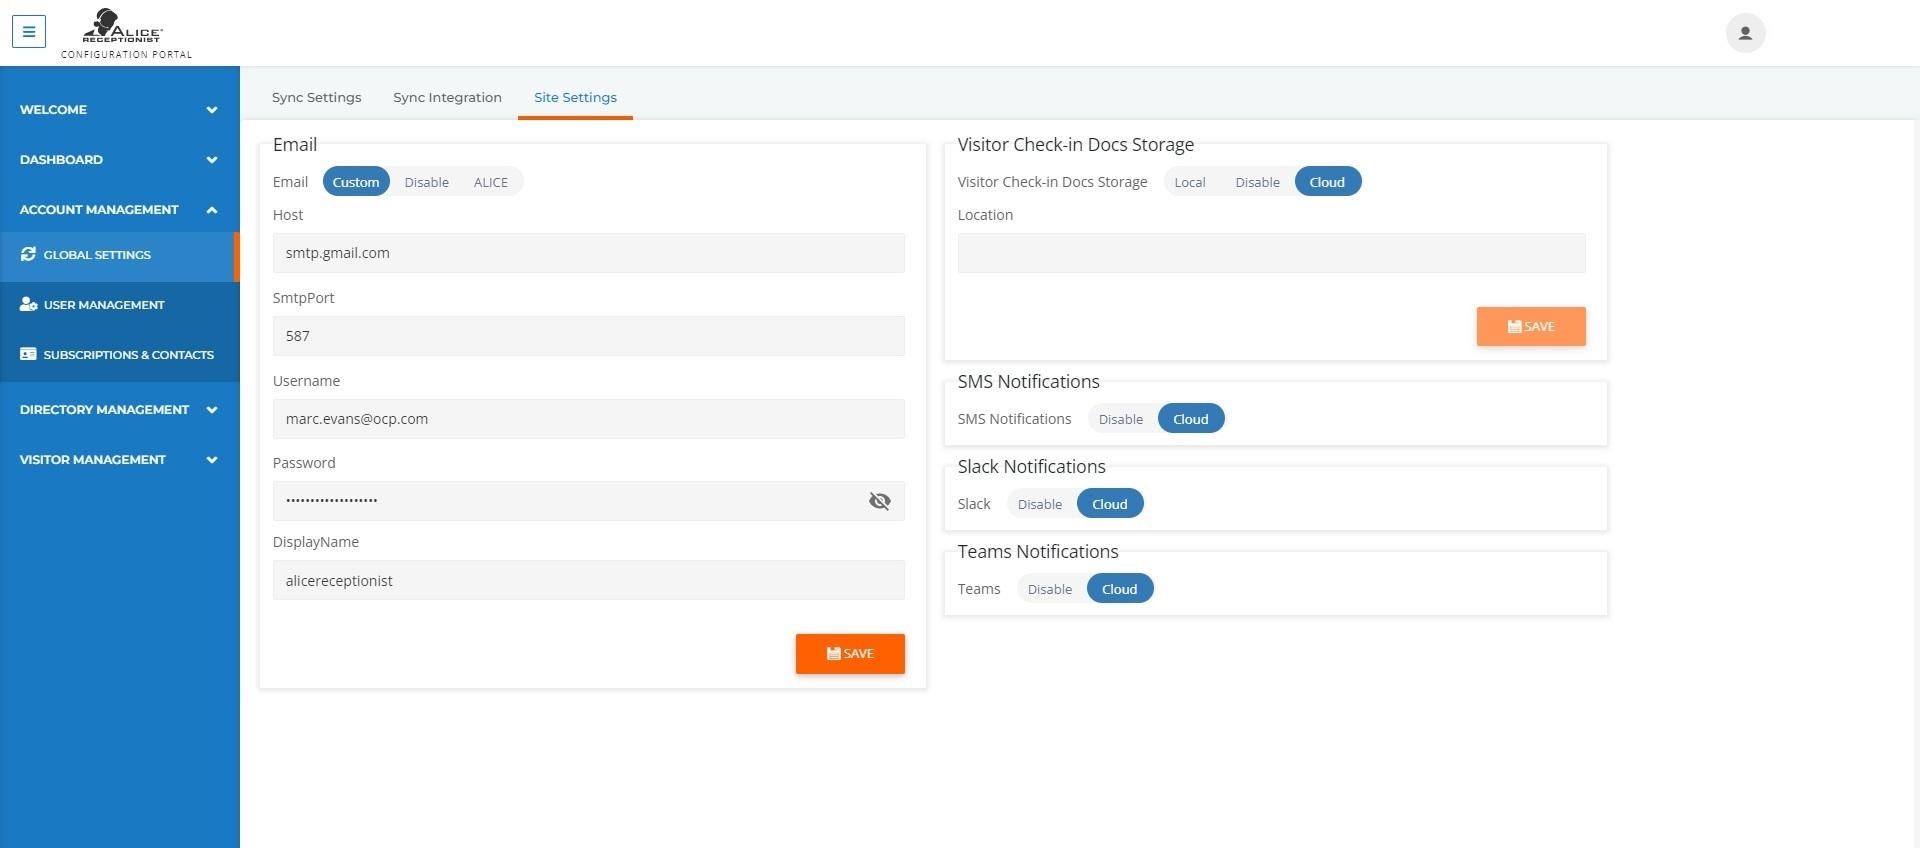Open the Site Settings tab
The height and width of the screenshot is (848, 1920).
(x=575, y=97)
